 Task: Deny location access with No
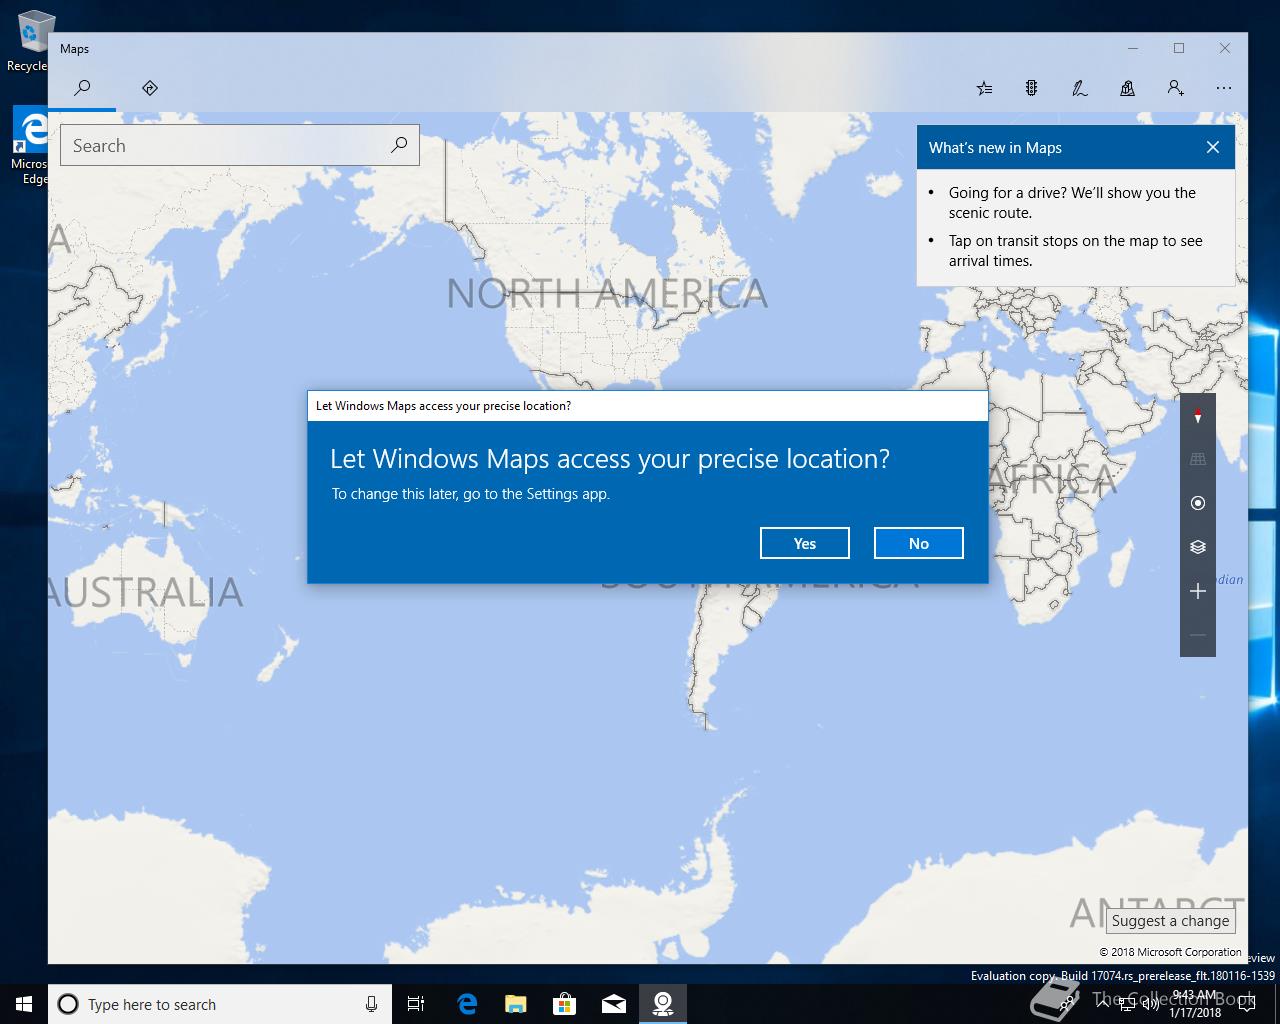pos(919,543)
